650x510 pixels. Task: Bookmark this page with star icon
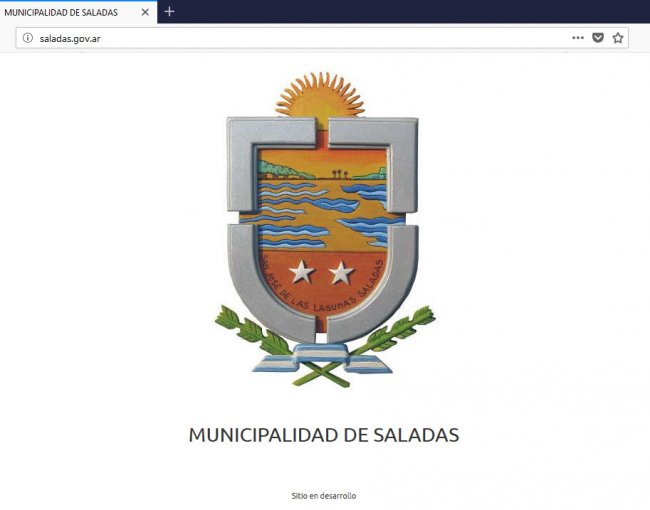click(x=618, y=38)
